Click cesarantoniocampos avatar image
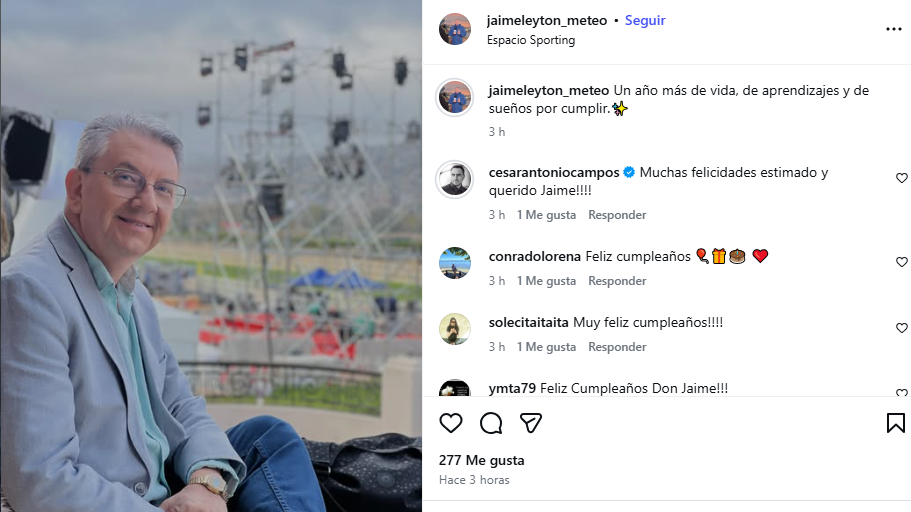This screenshot has height=512, width=911. [x=455, y=180]
